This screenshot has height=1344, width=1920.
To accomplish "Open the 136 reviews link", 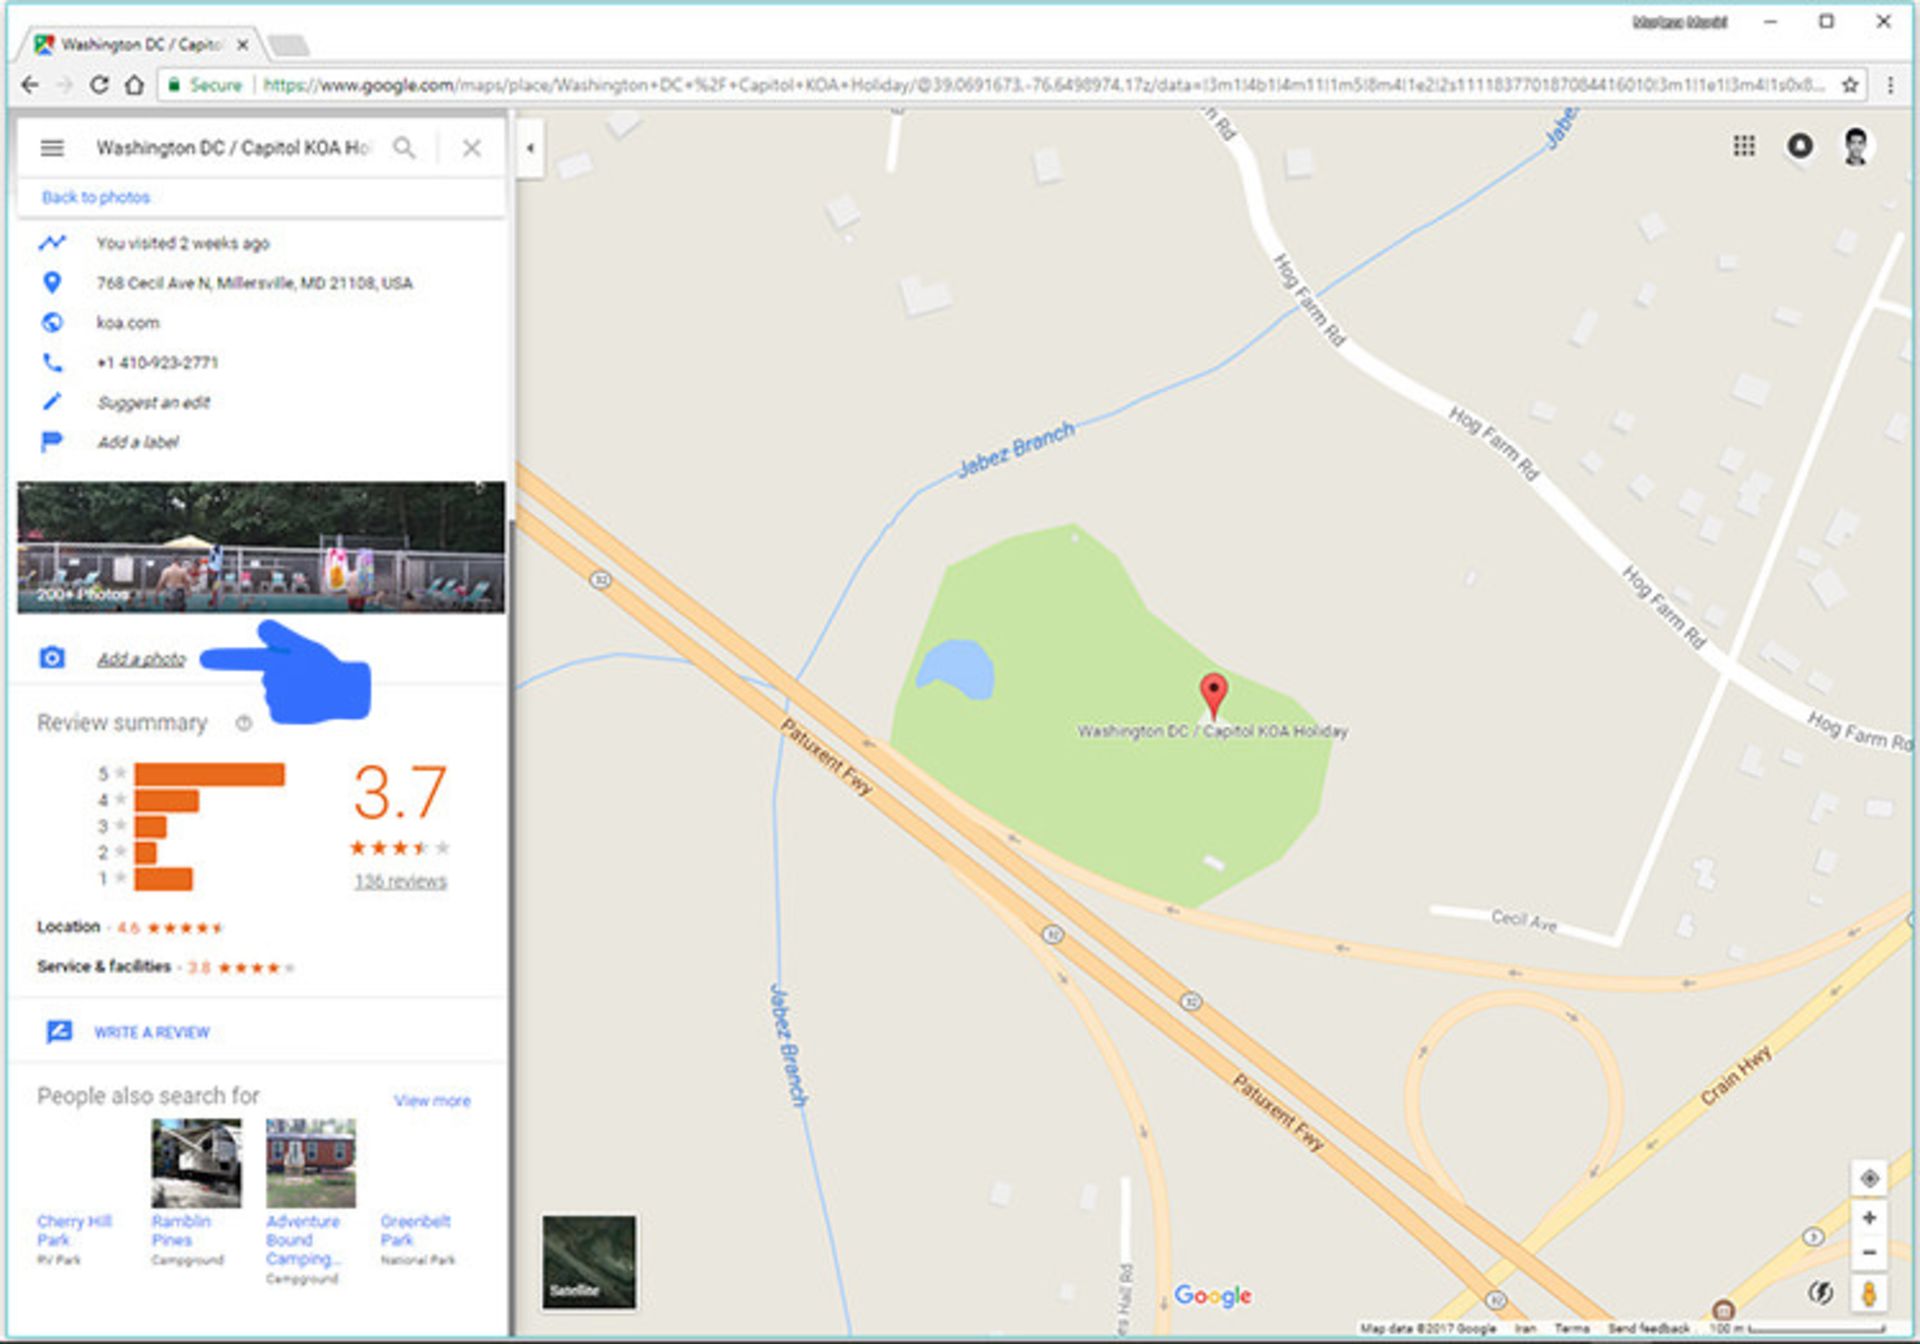I will (400, 881).
